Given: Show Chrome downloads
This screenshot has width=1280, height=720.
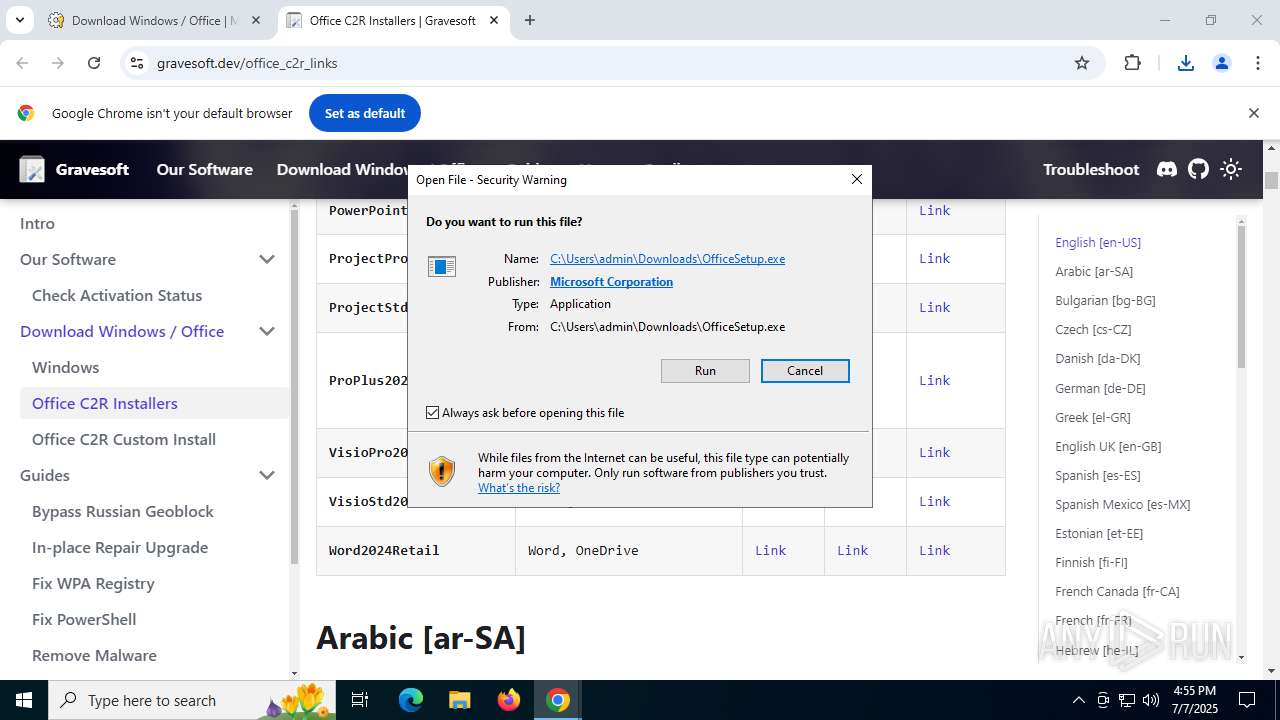Looking at the screenshot, I should tap(1185, 63).
